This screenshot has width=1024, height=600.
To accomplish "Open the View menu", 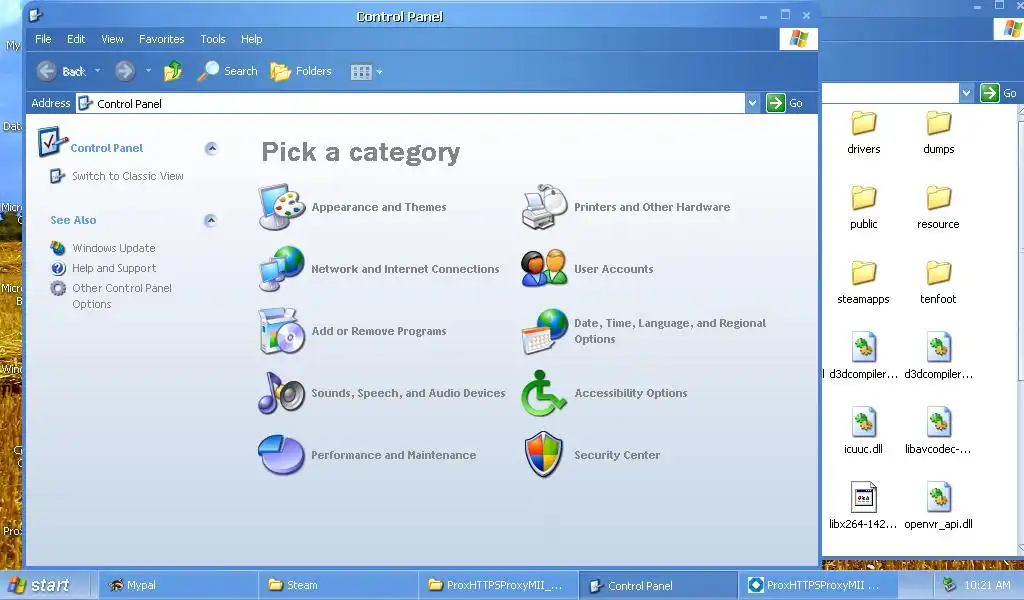I will (112, 39).
